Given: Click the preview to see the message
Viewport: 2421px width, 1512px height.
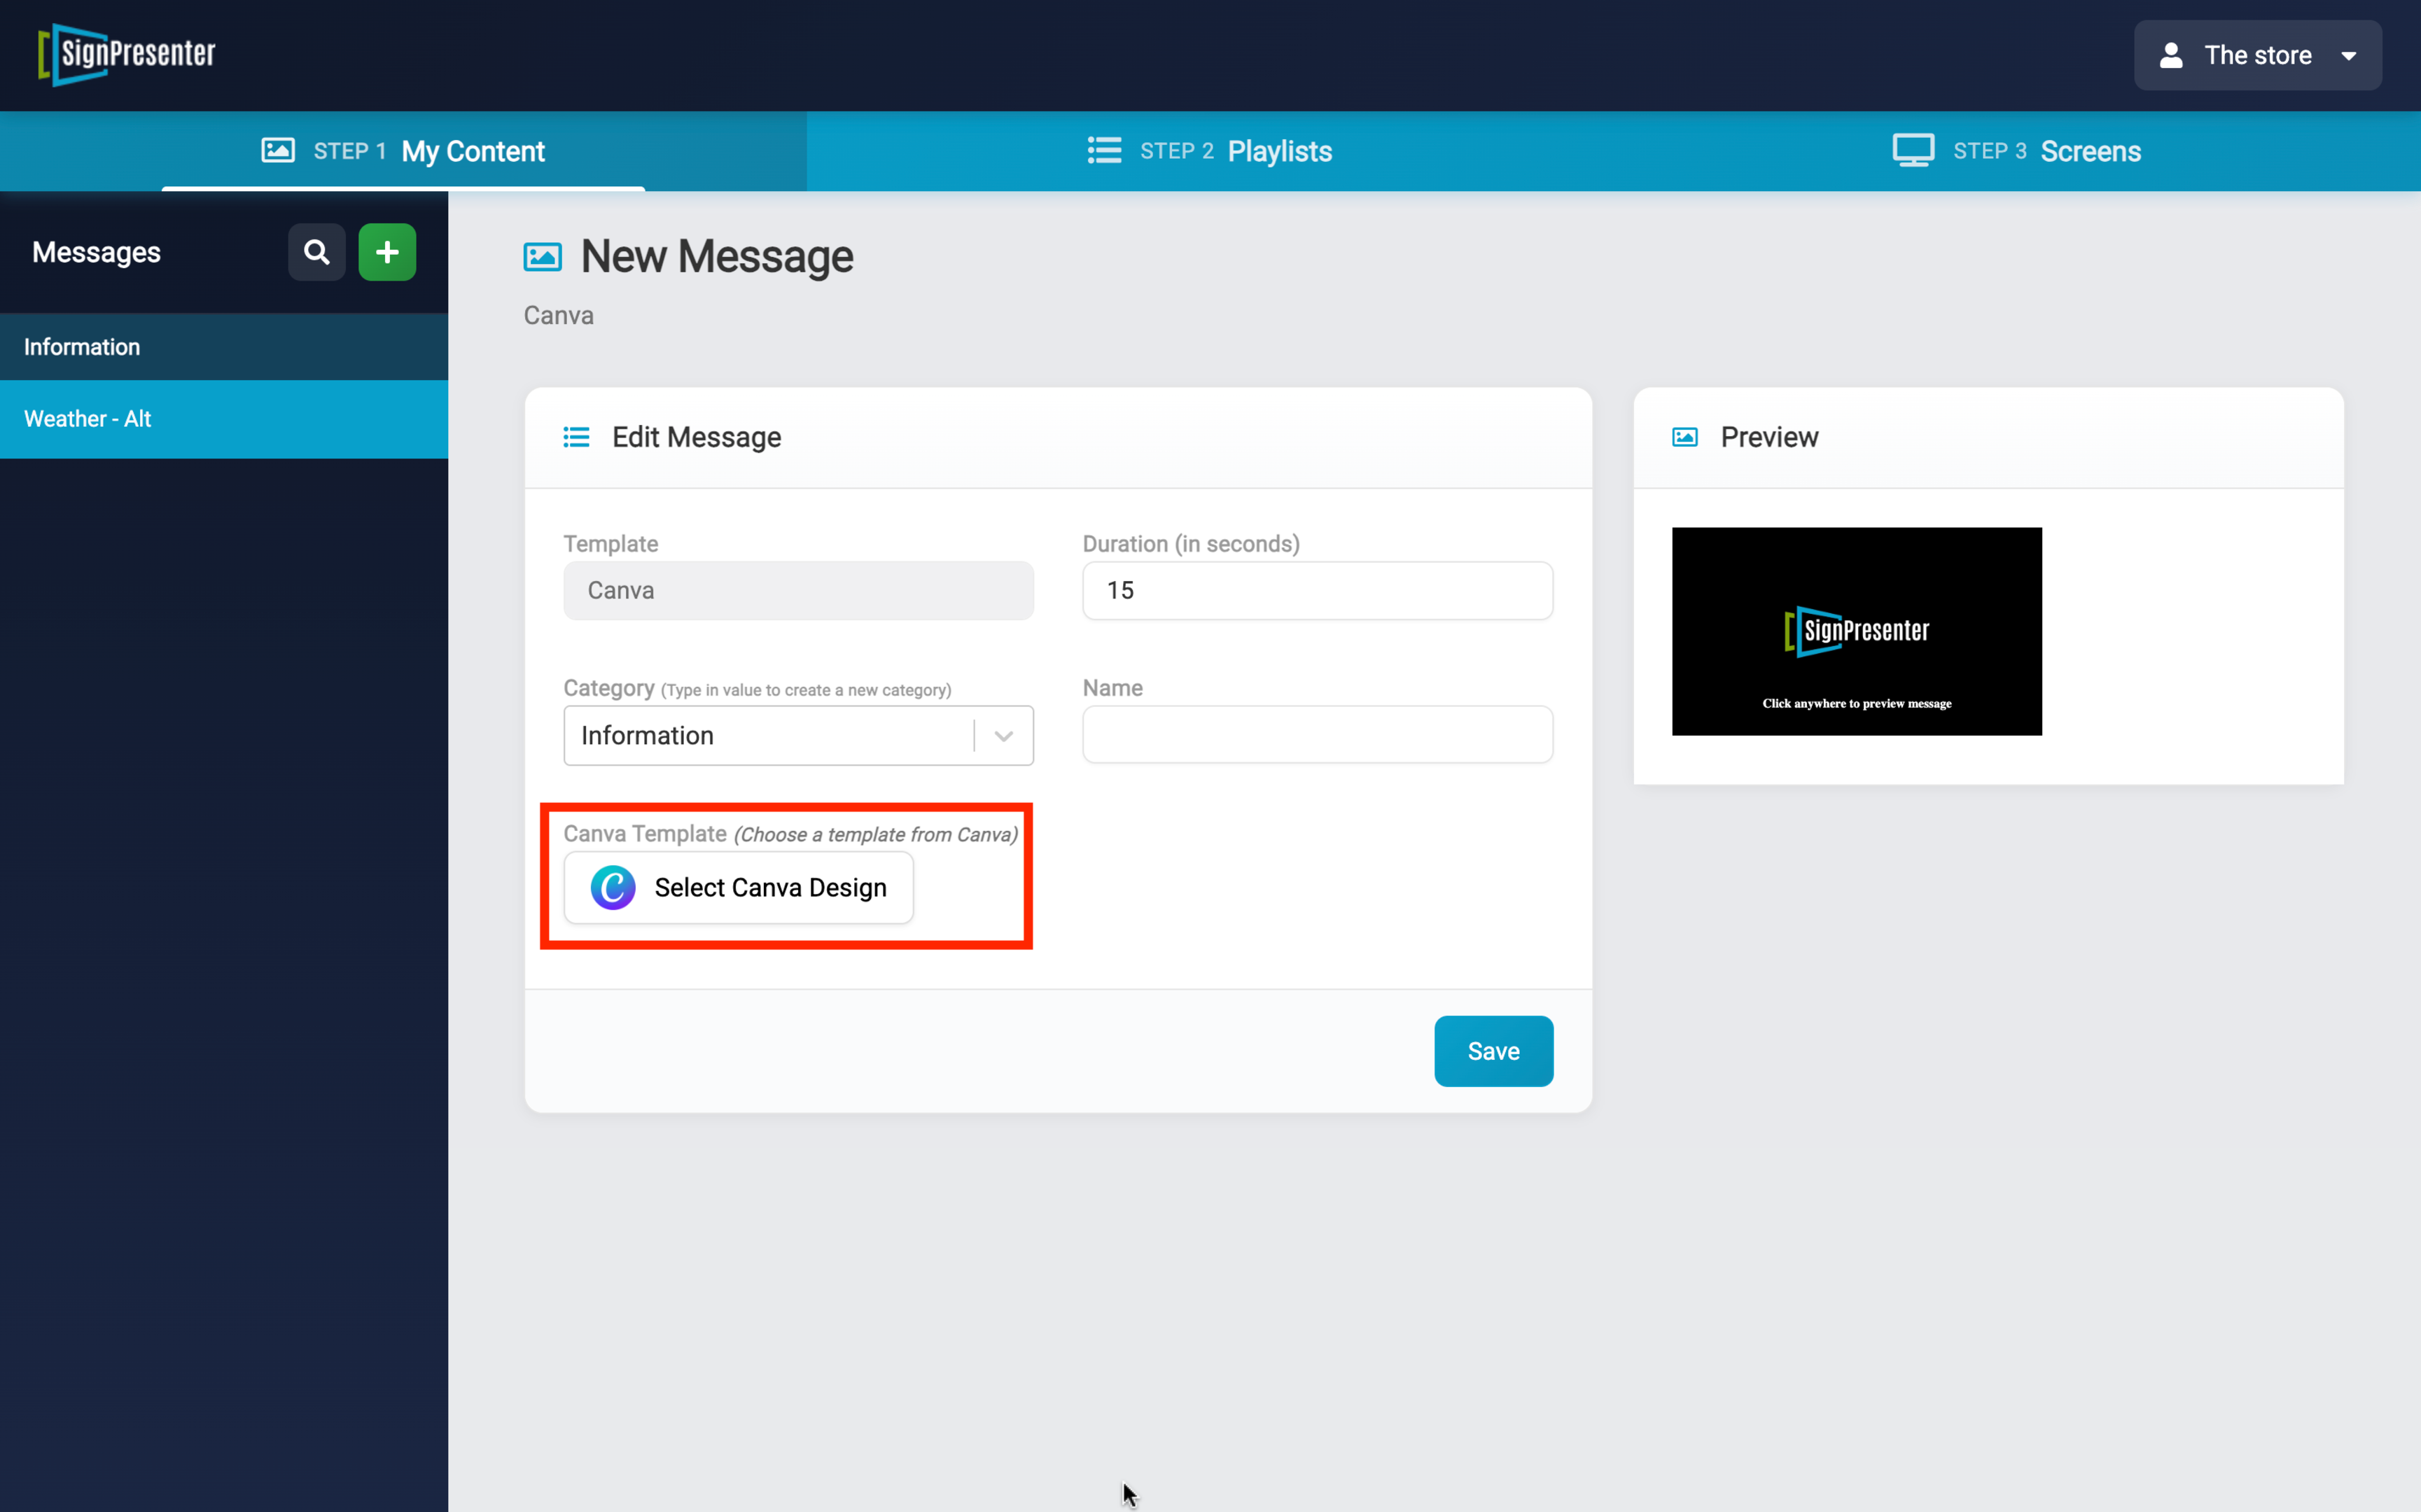Looking at the screenshot, I should tap(1857, 631).
